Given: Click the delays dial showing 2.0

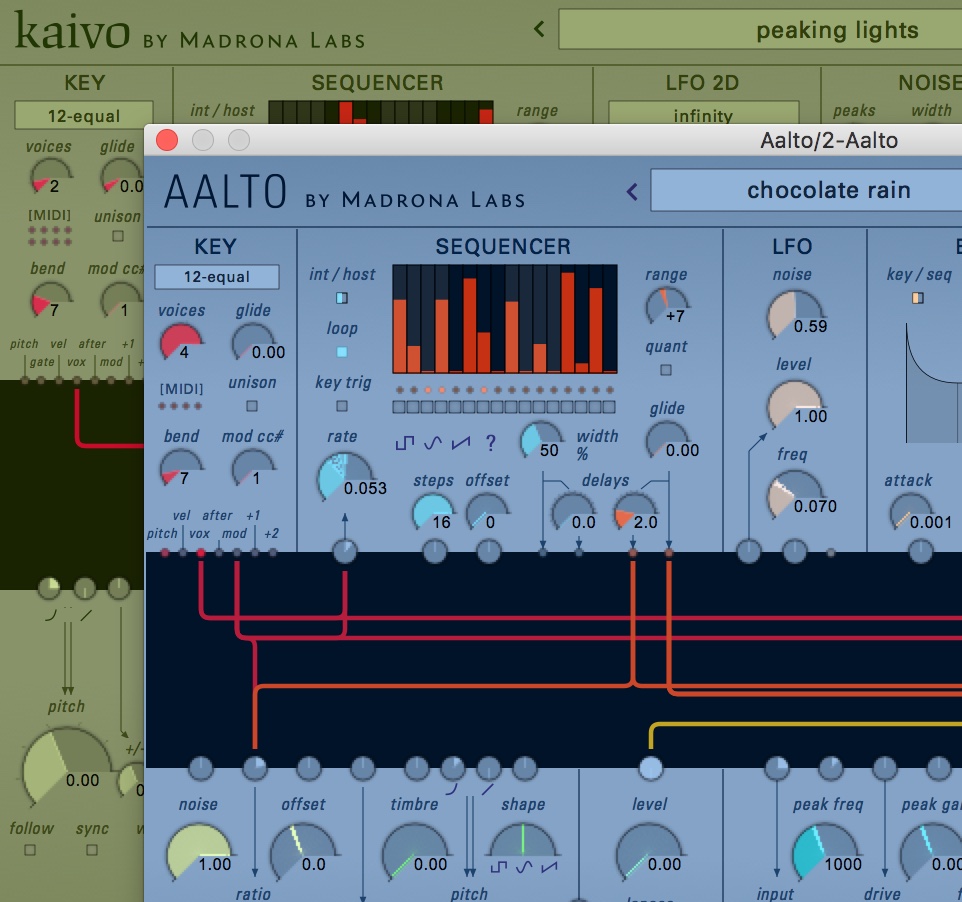Looking at the screenshot, I should tap(636, 512).
